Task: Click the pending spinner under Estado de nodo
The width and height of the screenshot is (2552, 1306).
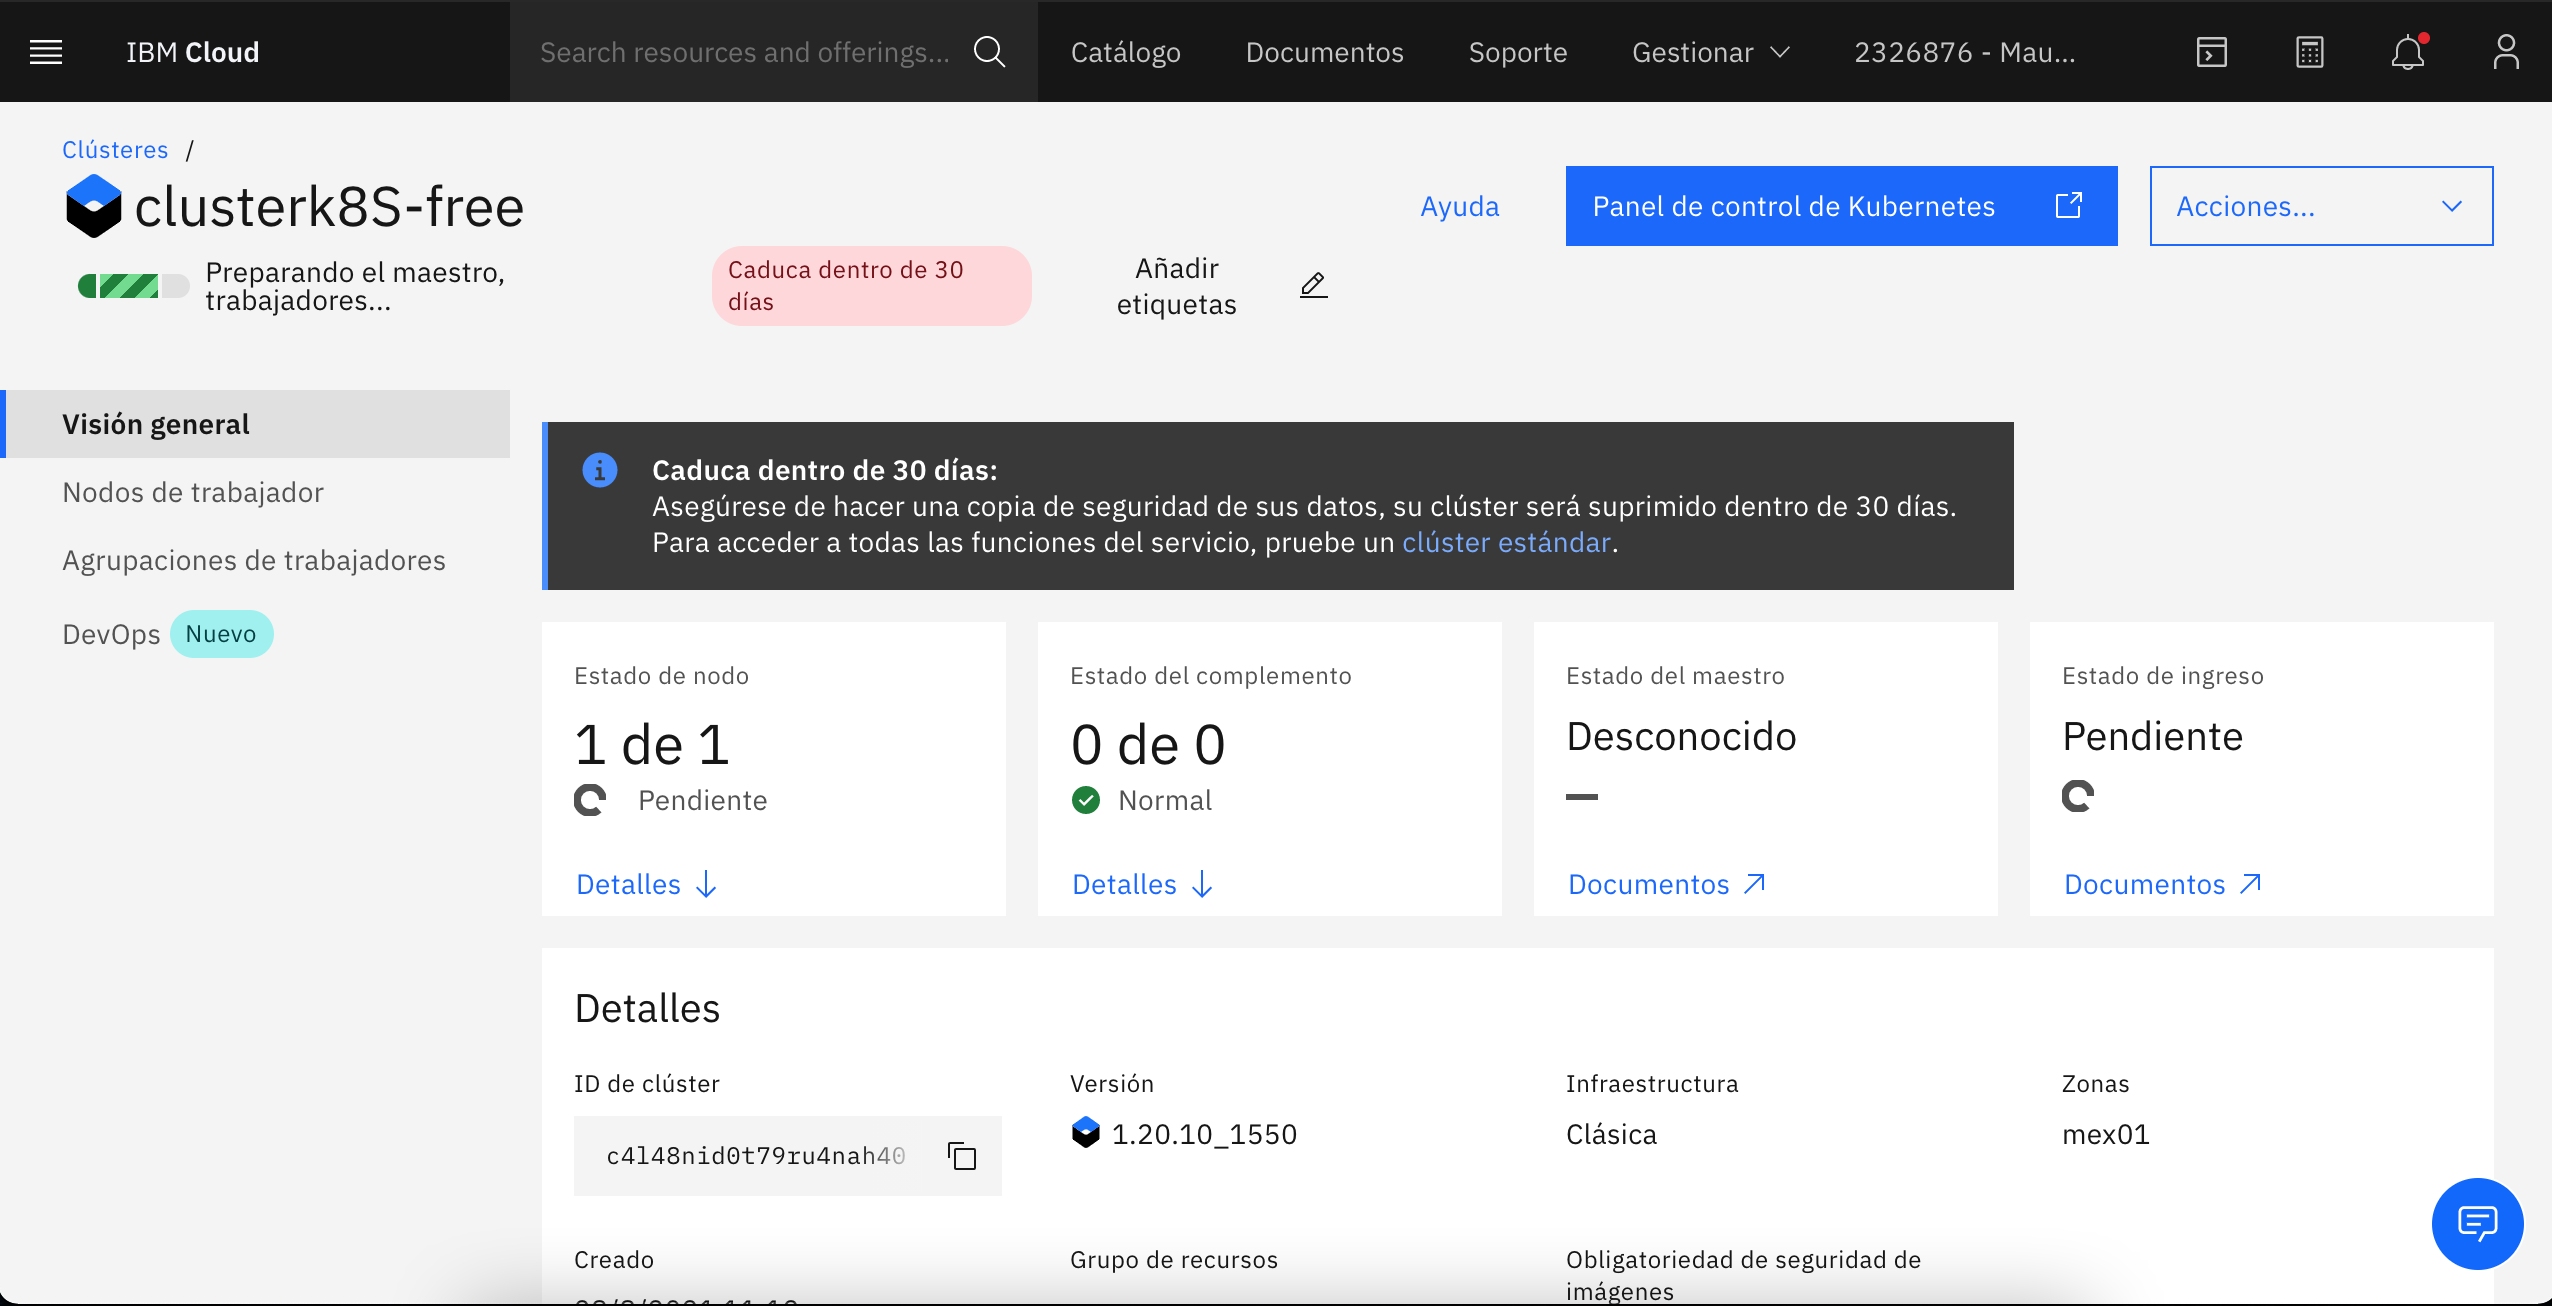Action: coord(590,800)
